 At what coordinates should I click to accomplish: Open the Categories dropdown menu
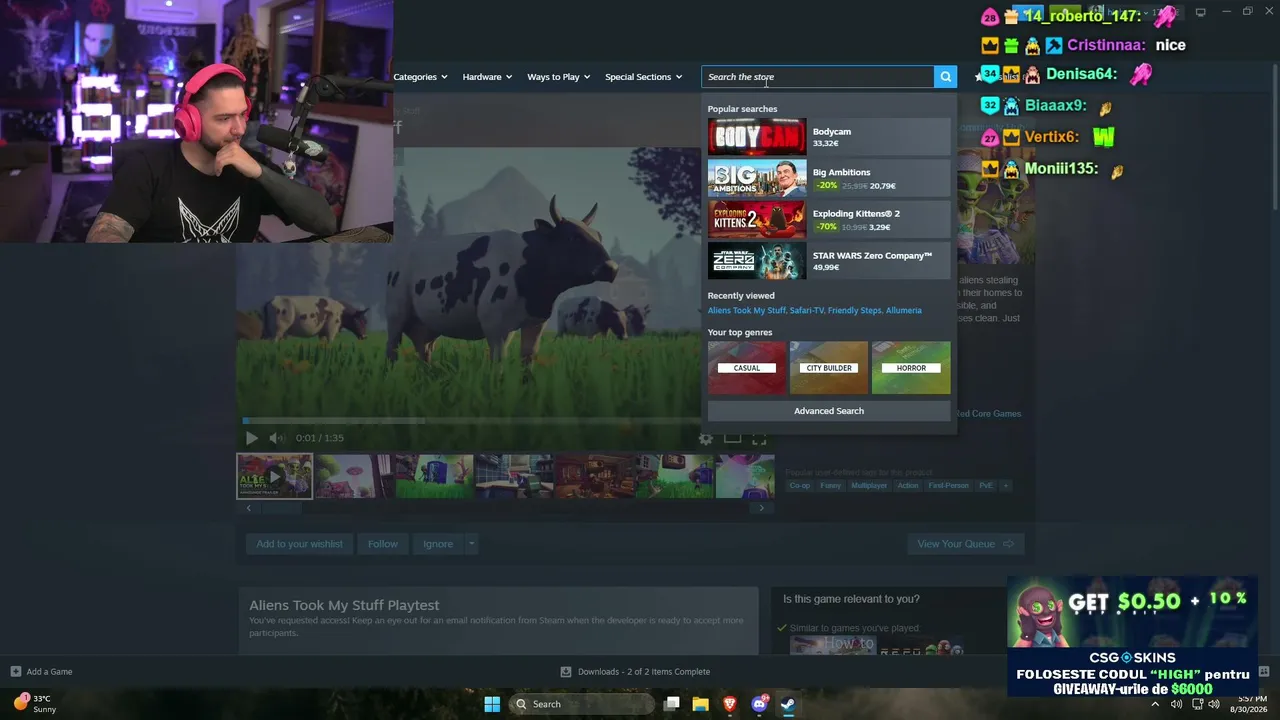click(421, 77)
